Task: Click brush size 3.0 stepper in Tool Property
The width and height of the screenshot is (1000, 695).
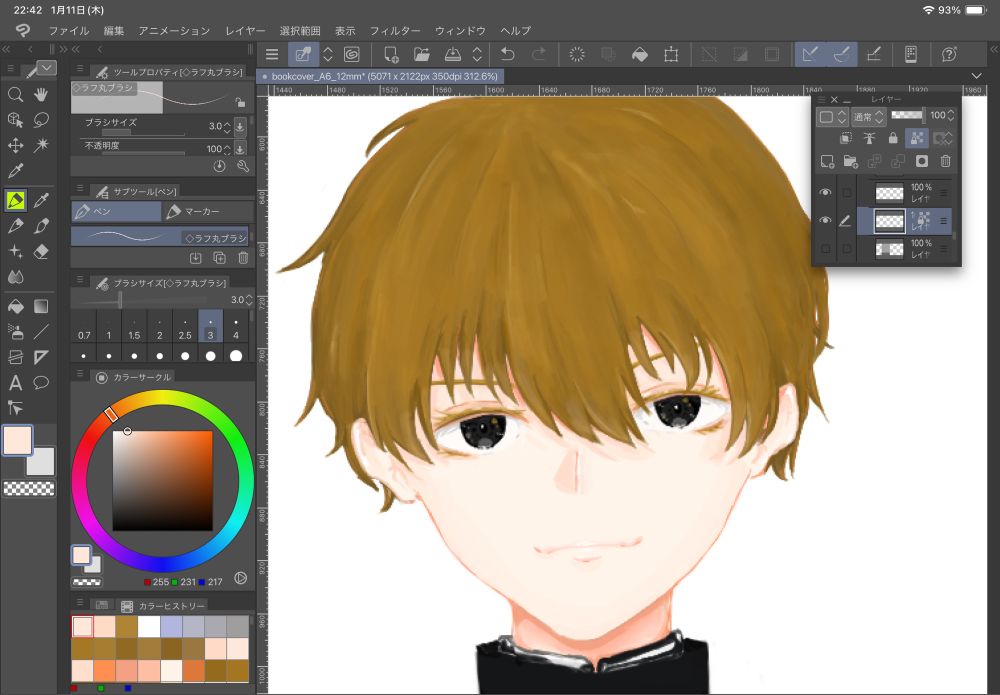Action: coord(226,126)
